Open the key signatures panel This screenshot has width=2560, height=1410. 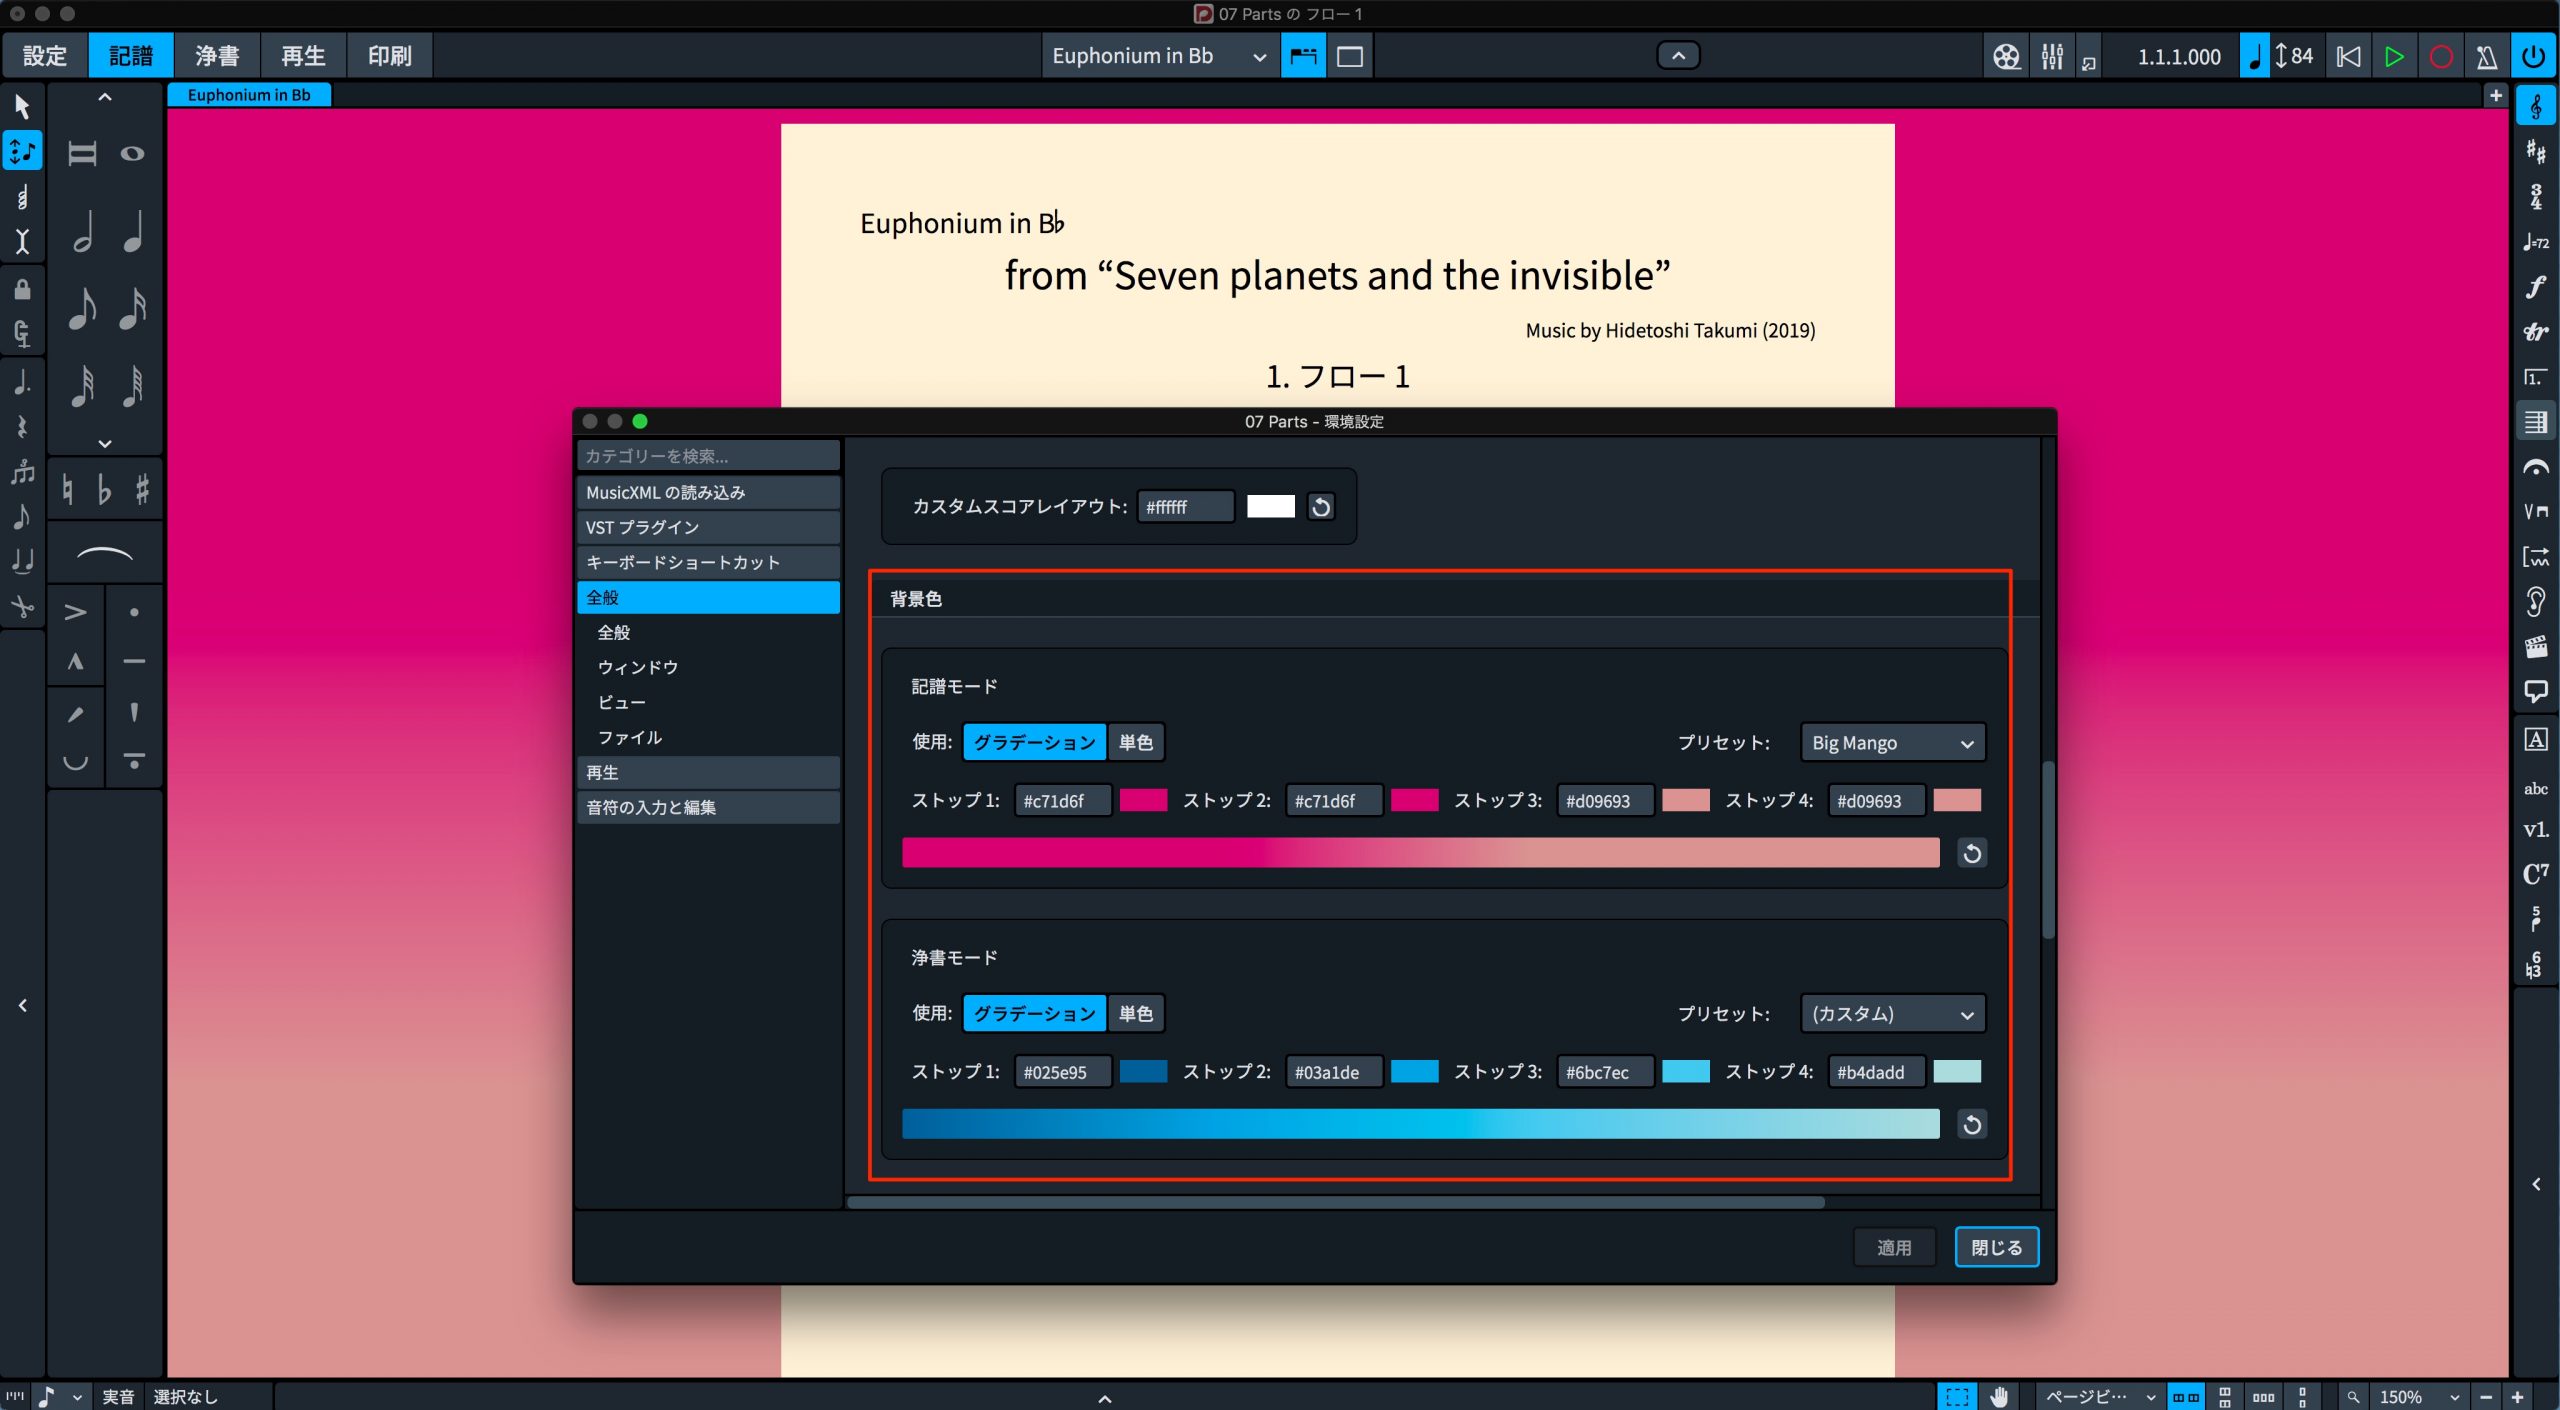2535,151
